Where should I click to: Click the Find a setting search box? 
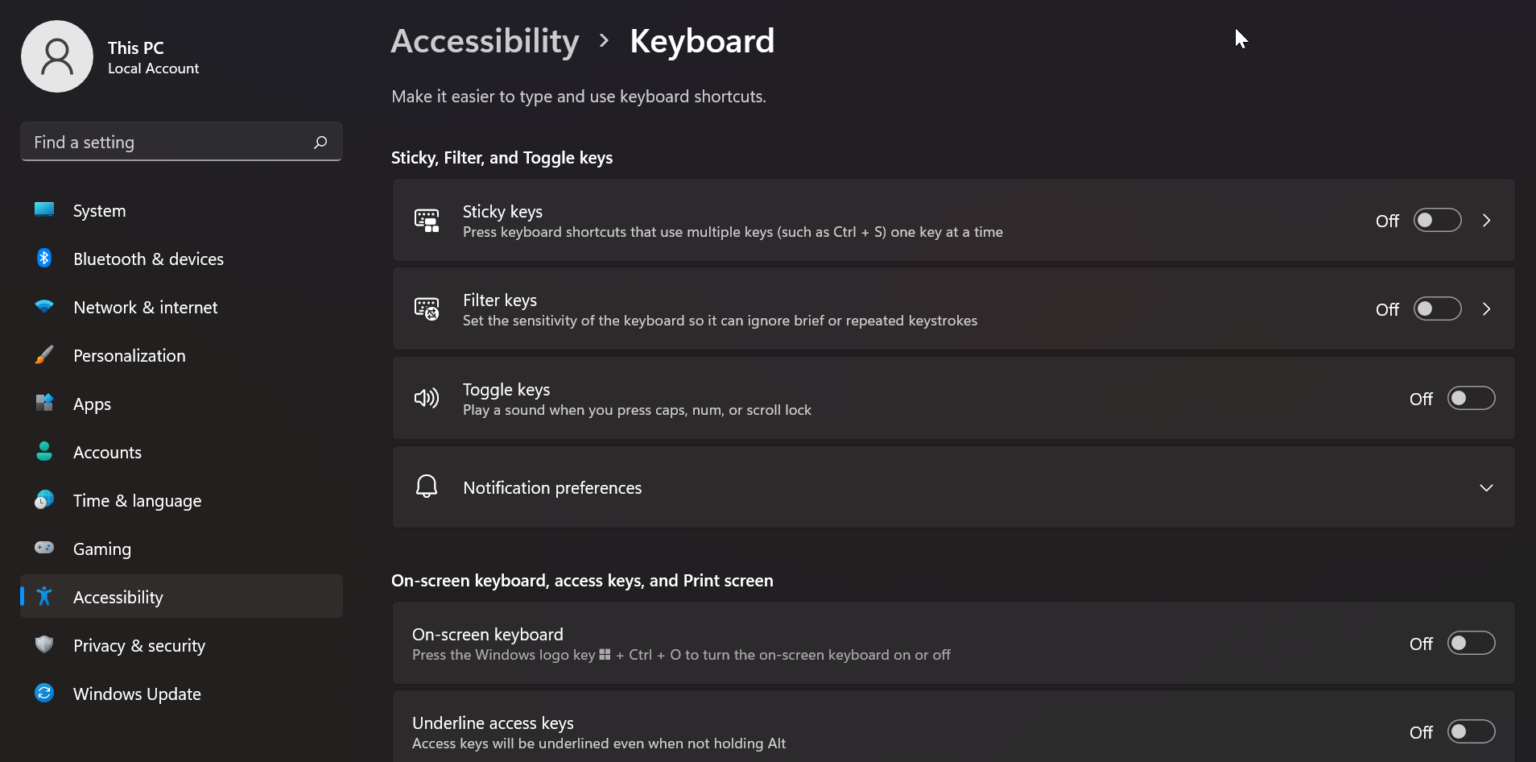[x=165, y=142]
